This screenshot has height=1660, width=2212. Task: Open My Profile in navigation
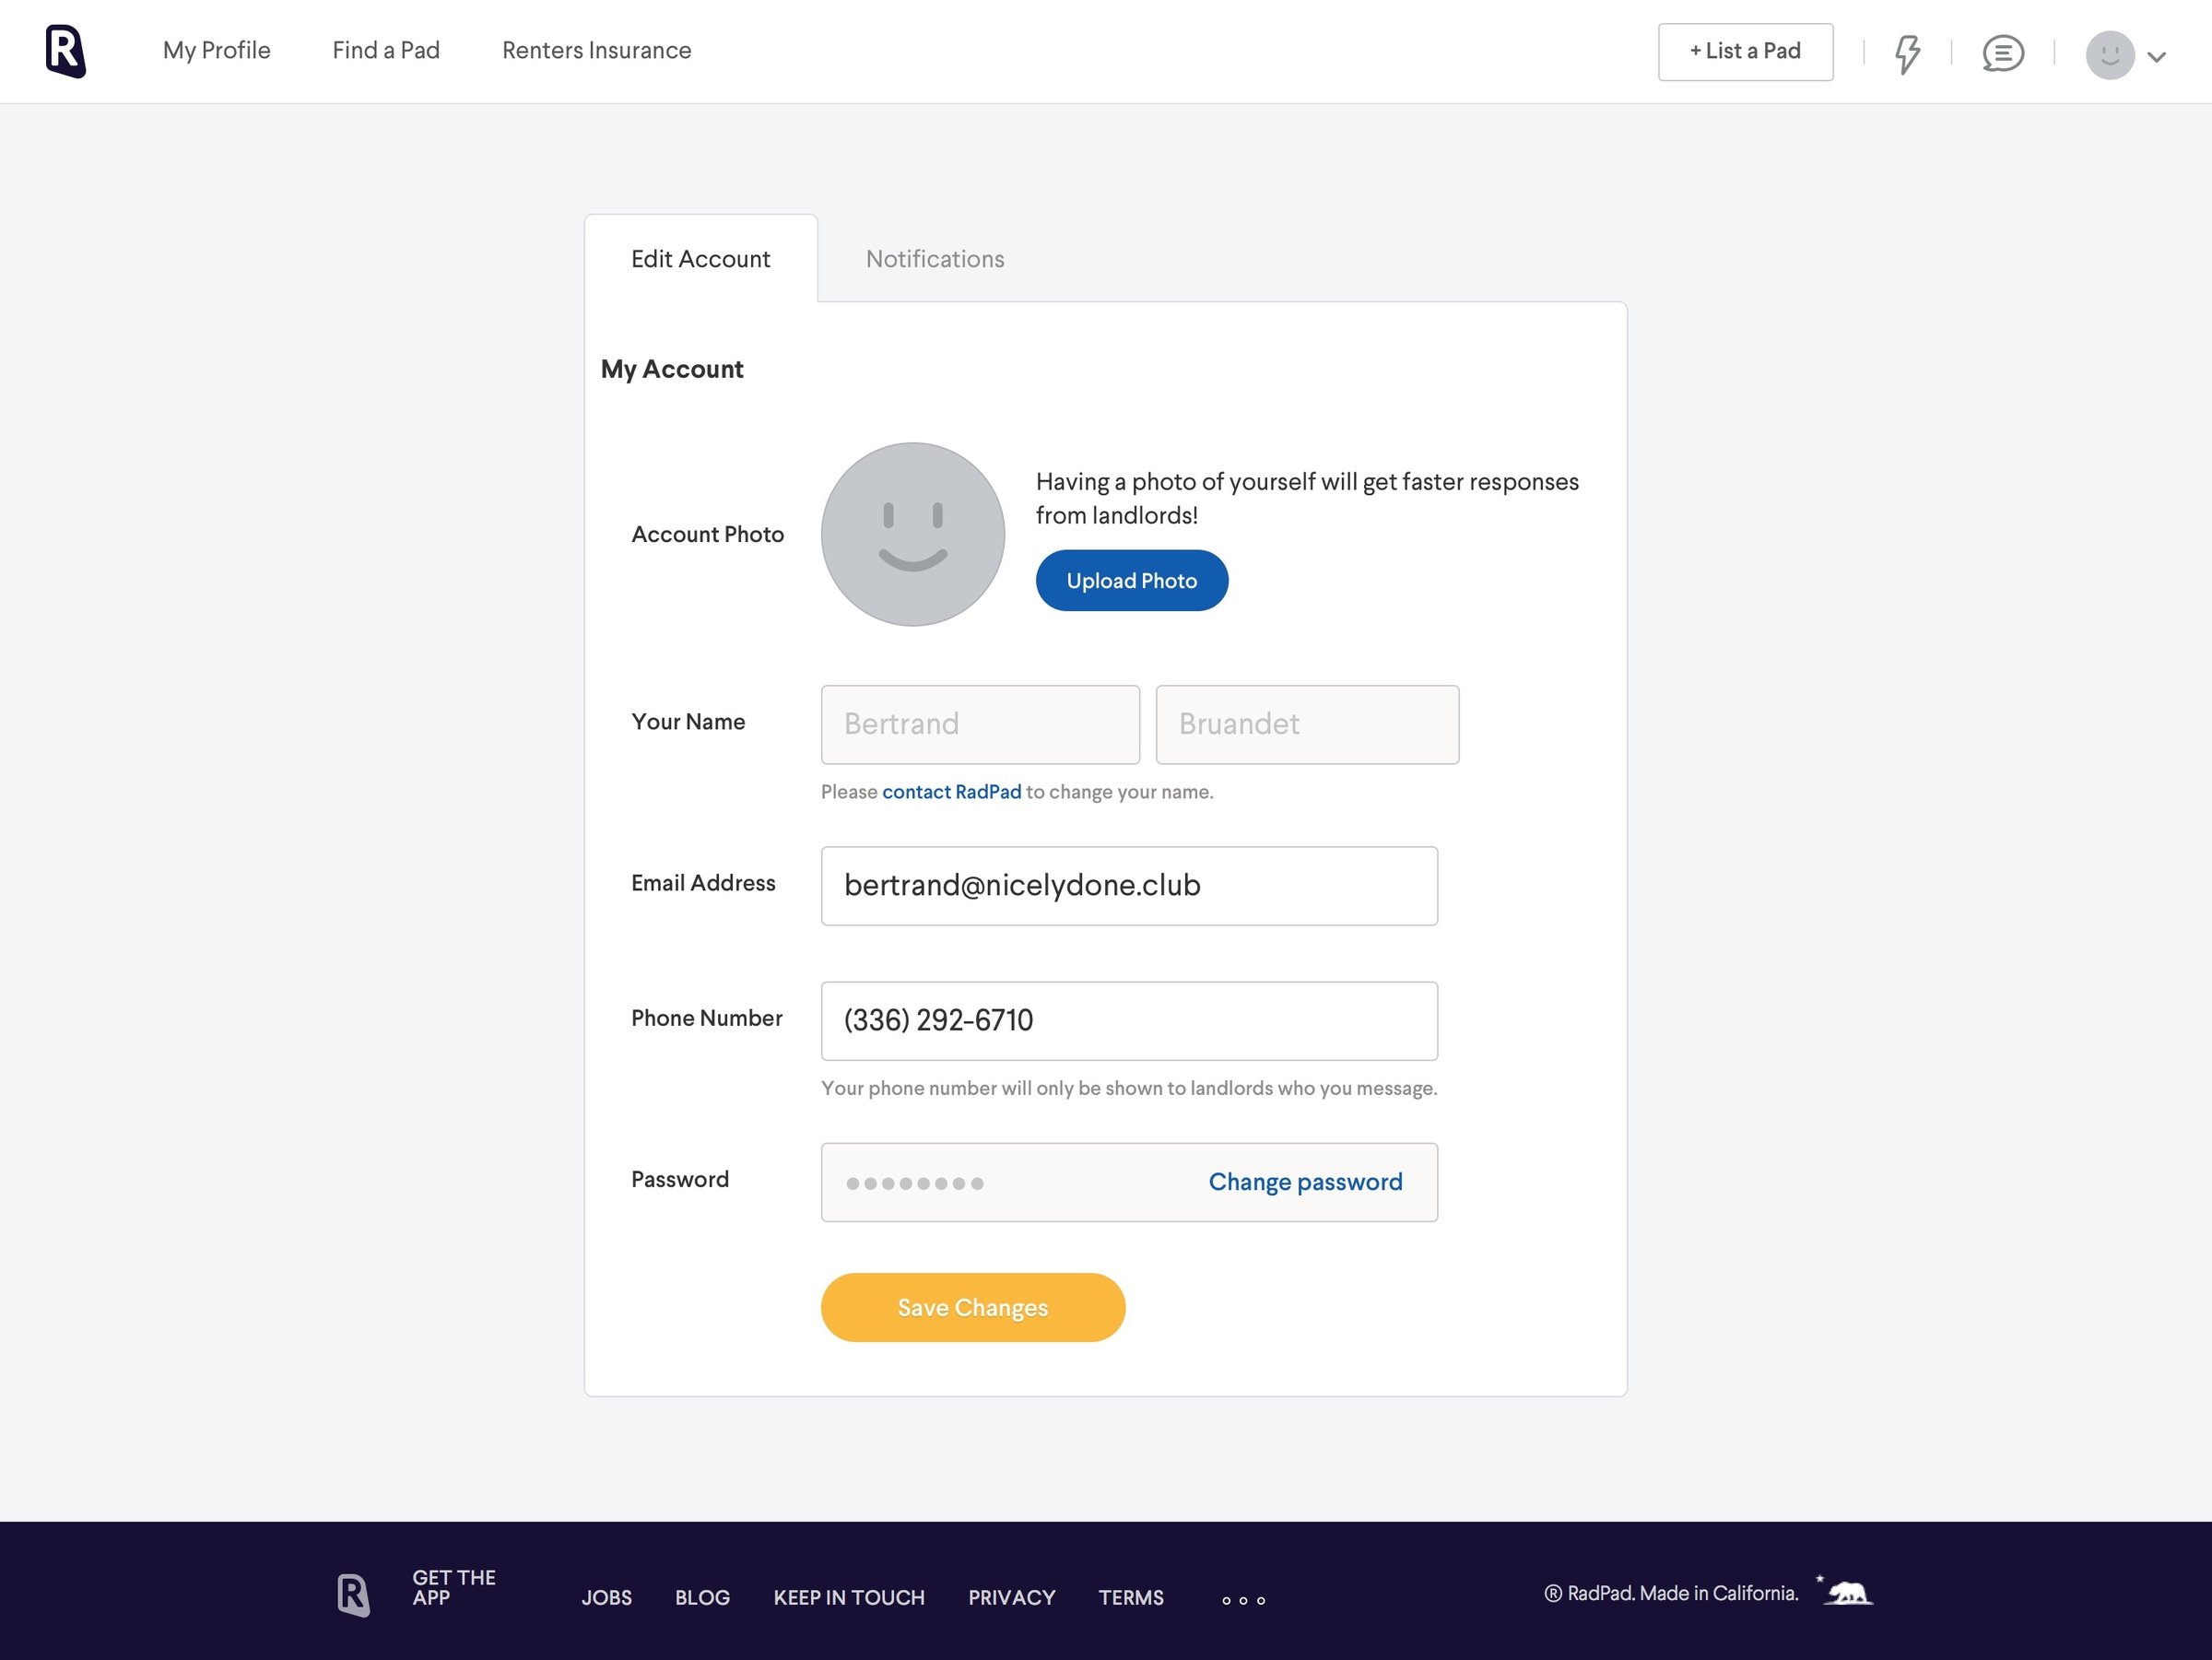(217, 50)
